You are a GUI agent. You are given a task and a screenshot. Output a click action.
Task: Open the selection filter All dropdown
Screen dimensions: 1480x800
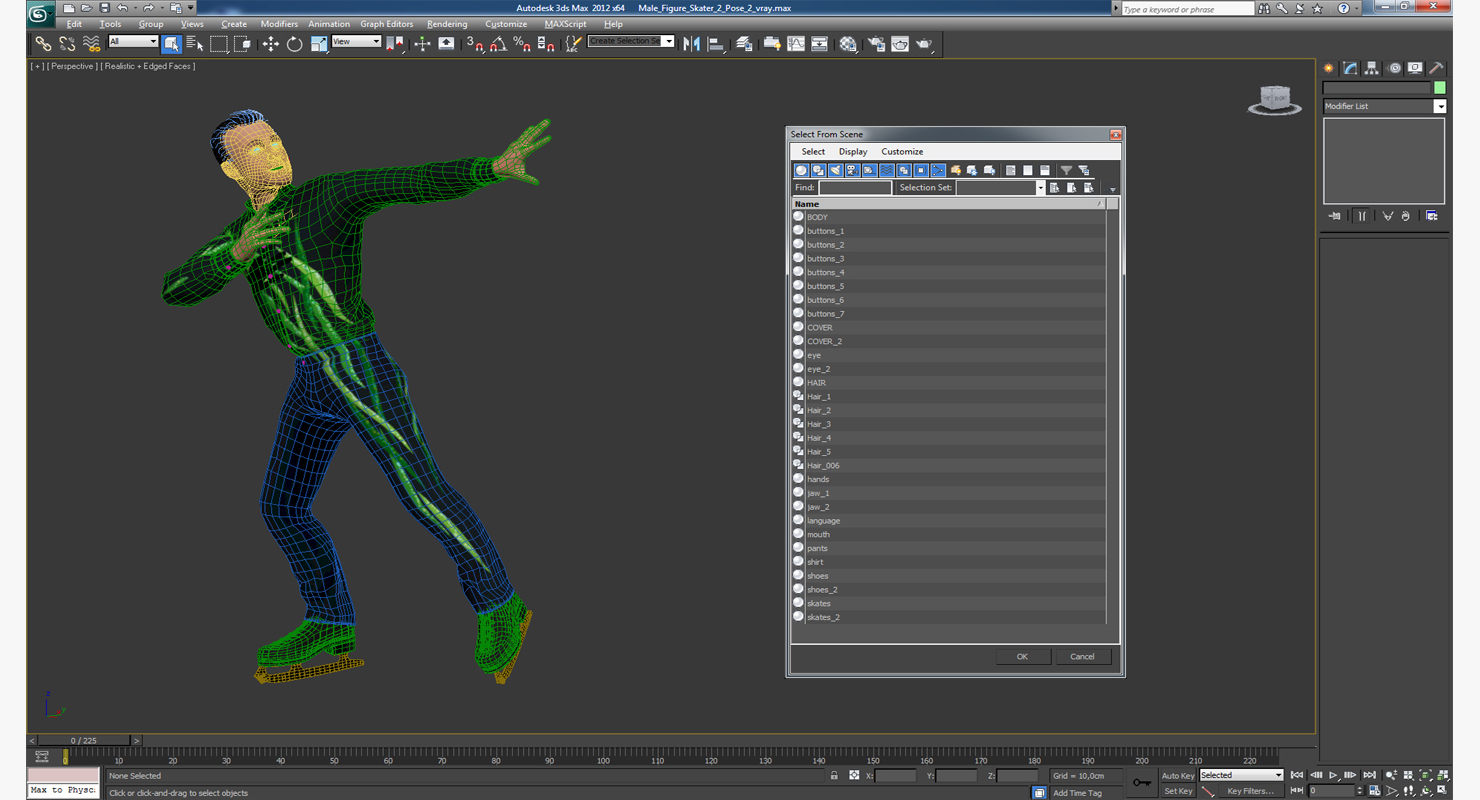point(133,42)
